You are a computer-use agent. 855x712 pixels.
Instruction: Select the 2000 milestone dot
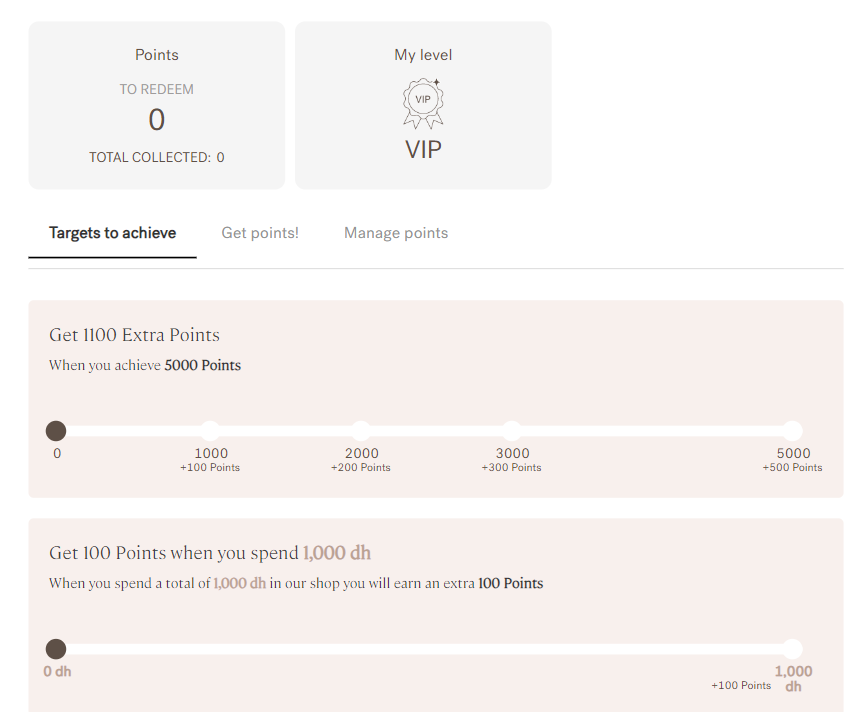tap(361, 431)
